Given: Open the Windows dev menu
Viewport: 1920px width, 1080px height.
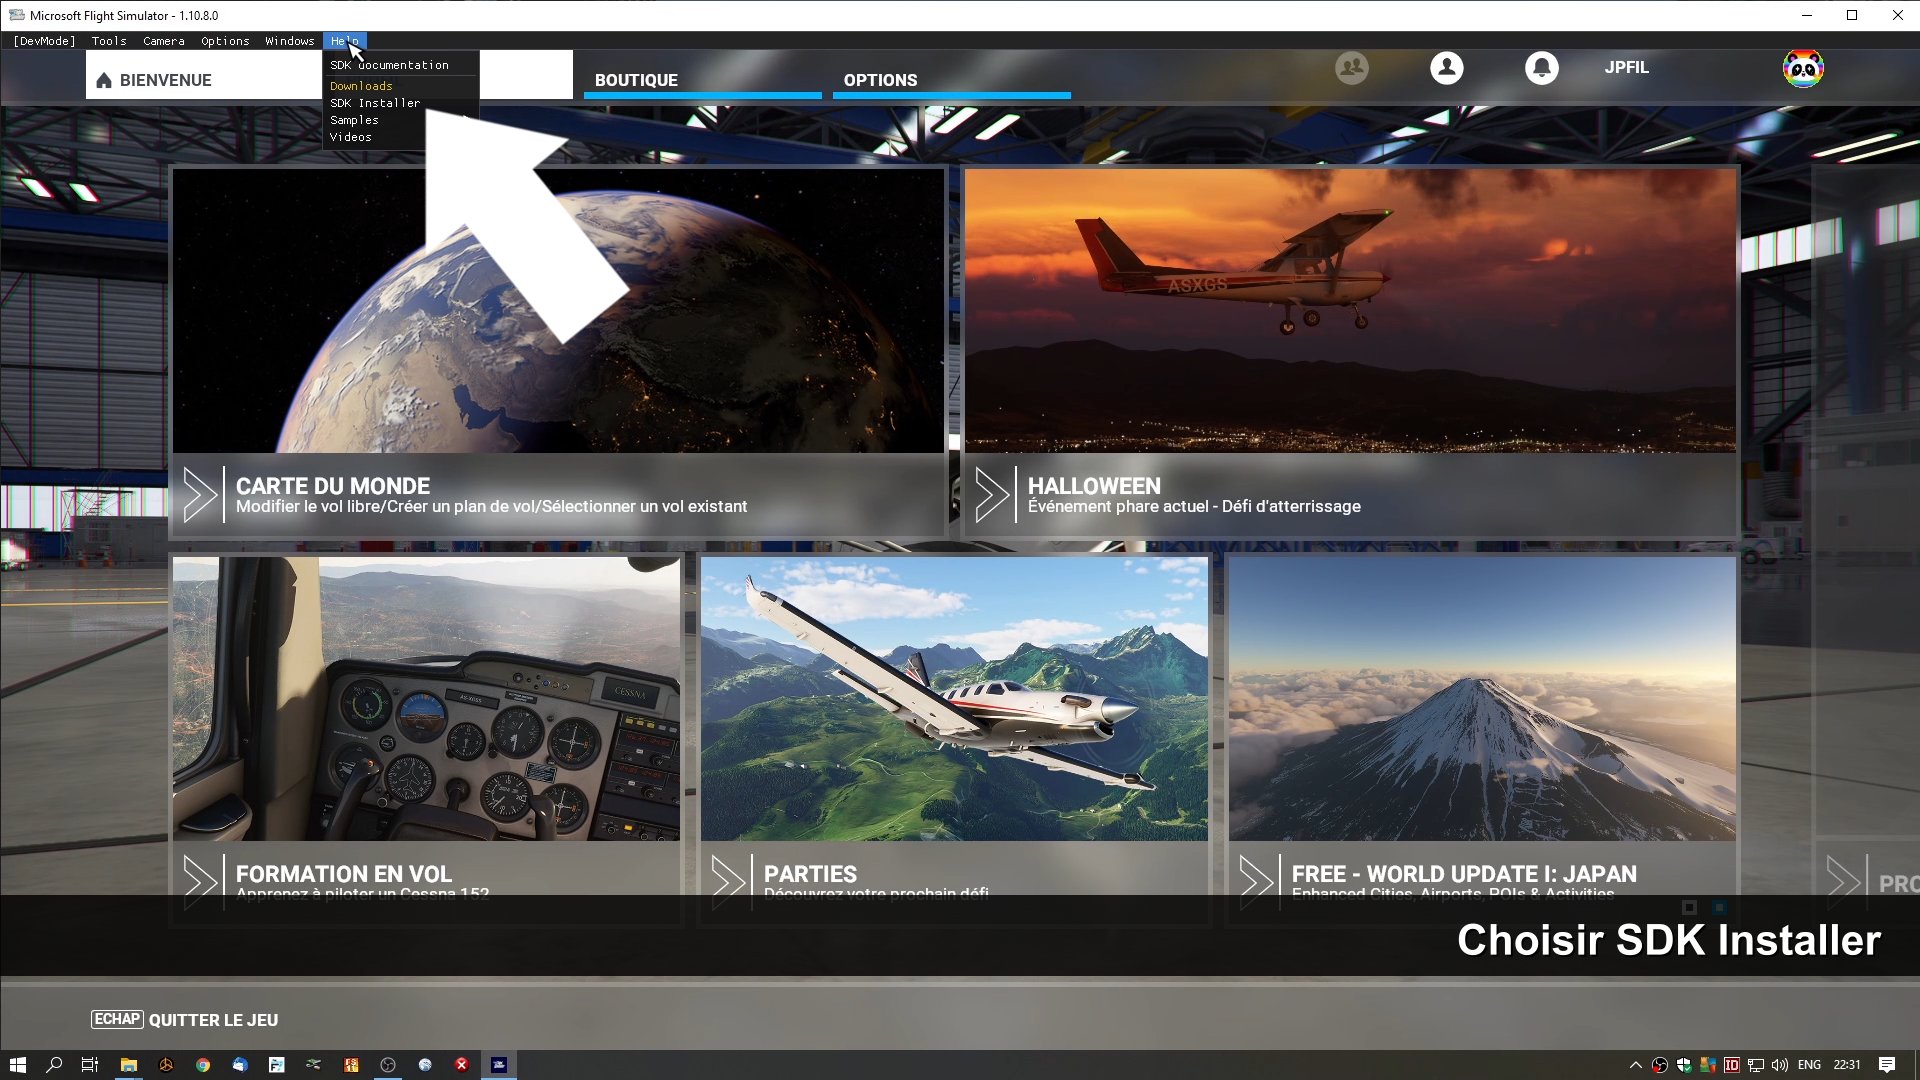Looking at the screenshot, I should (290, 41).
